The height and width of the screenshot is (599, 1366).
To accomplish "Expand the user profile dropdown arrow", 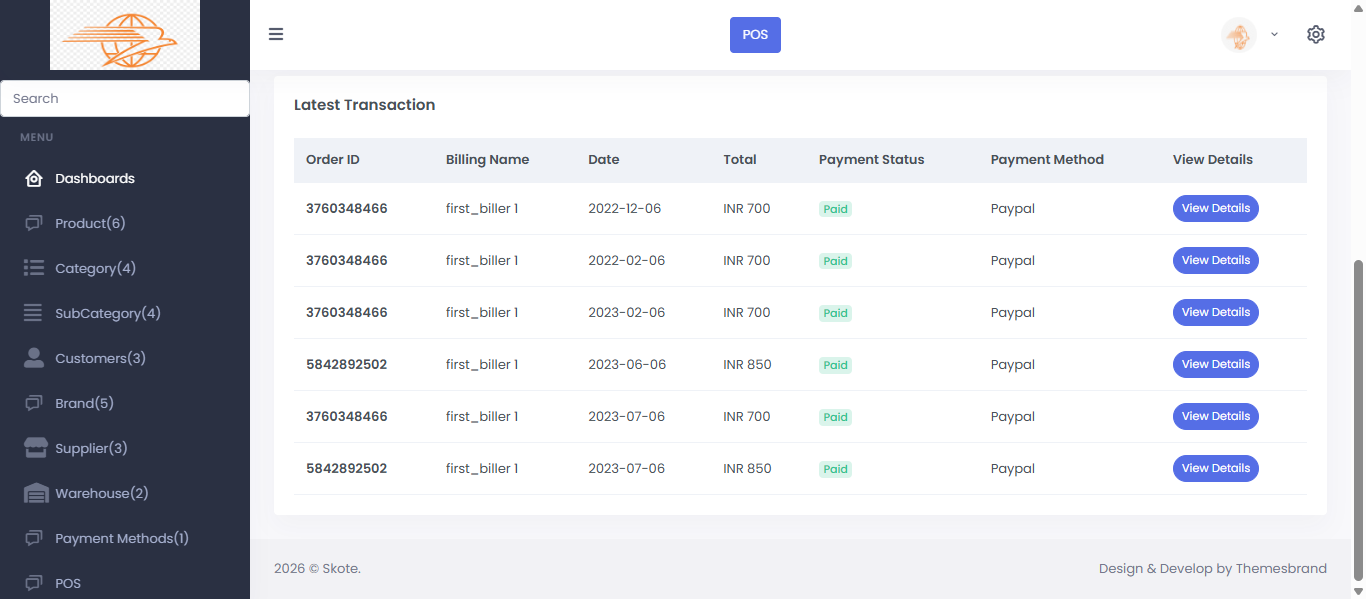I will point(1274,34).
